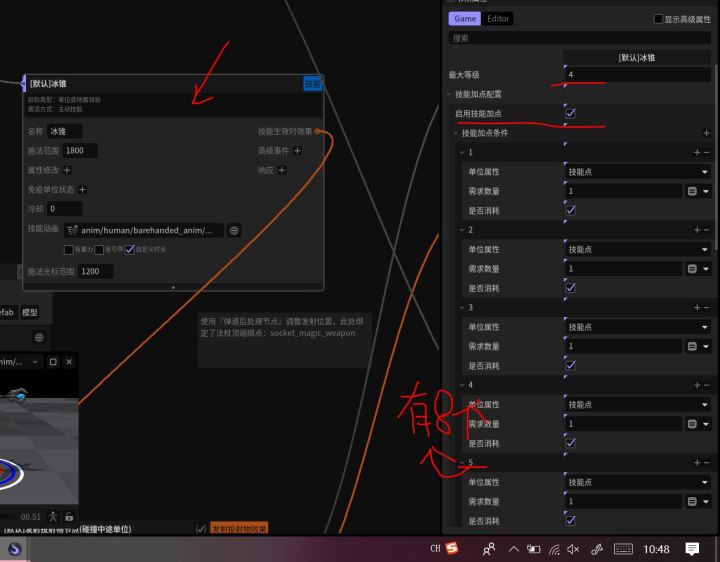This screenshot has height=562, width=720.
Task: Switch to the Game tab
Action: 465,19
